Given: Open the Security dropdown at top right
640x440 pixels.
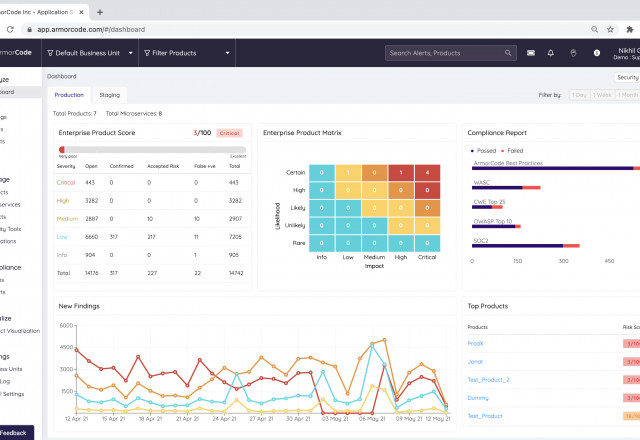Looking at the screenshot, I should [x=627, y=77].
